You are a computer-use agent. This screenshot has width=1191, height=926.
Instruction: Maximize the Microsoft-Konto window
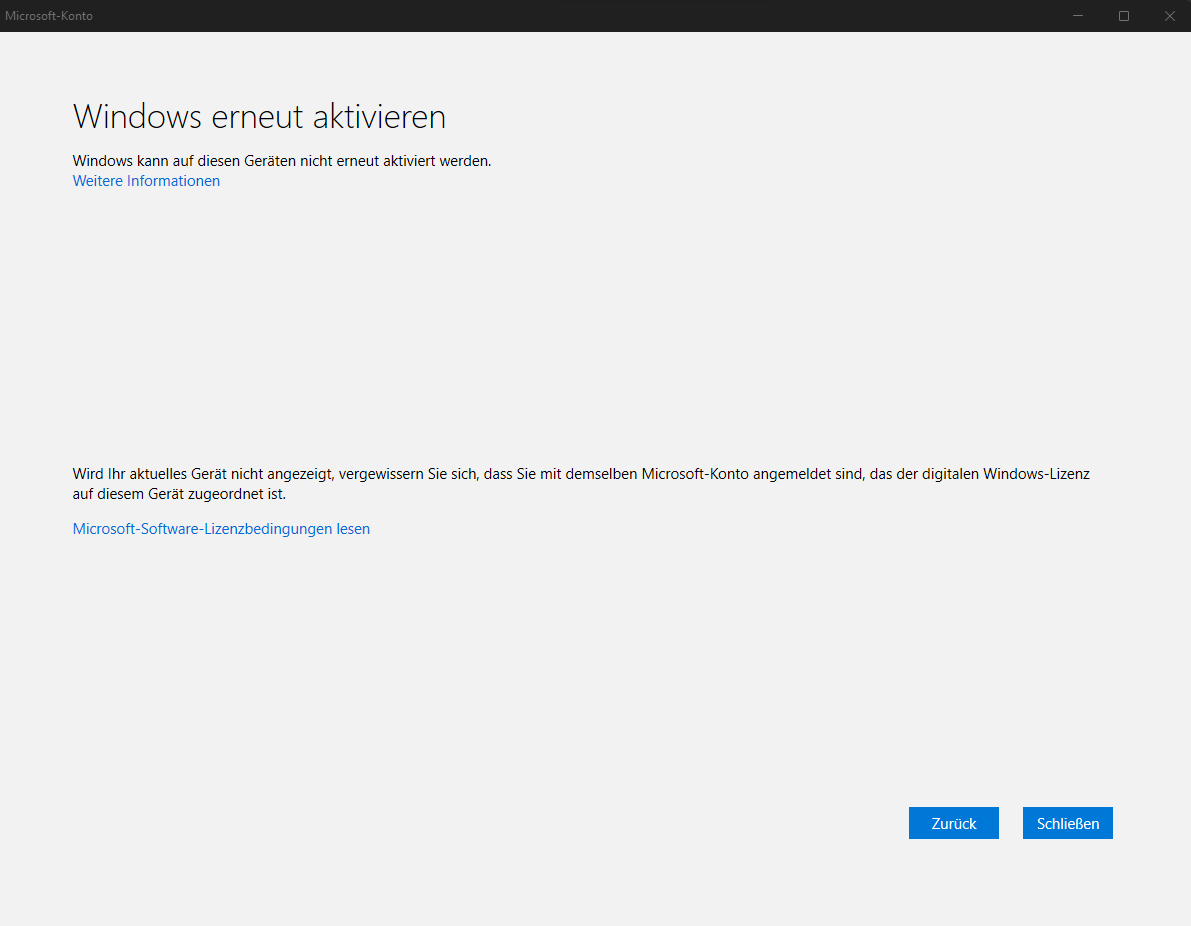click(1123, 16)
